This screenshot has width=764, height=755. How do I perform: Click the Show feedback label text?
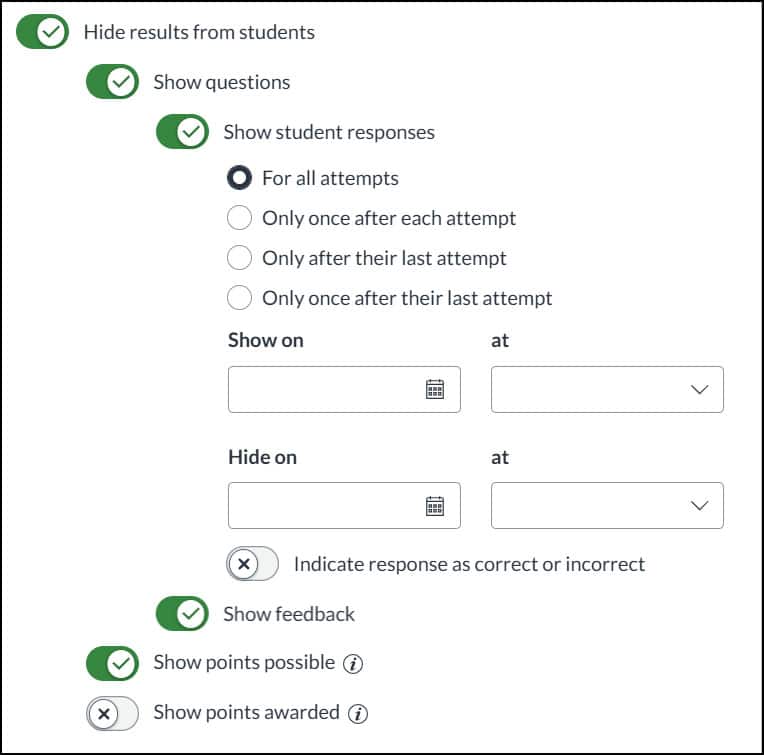pos(289,614)
